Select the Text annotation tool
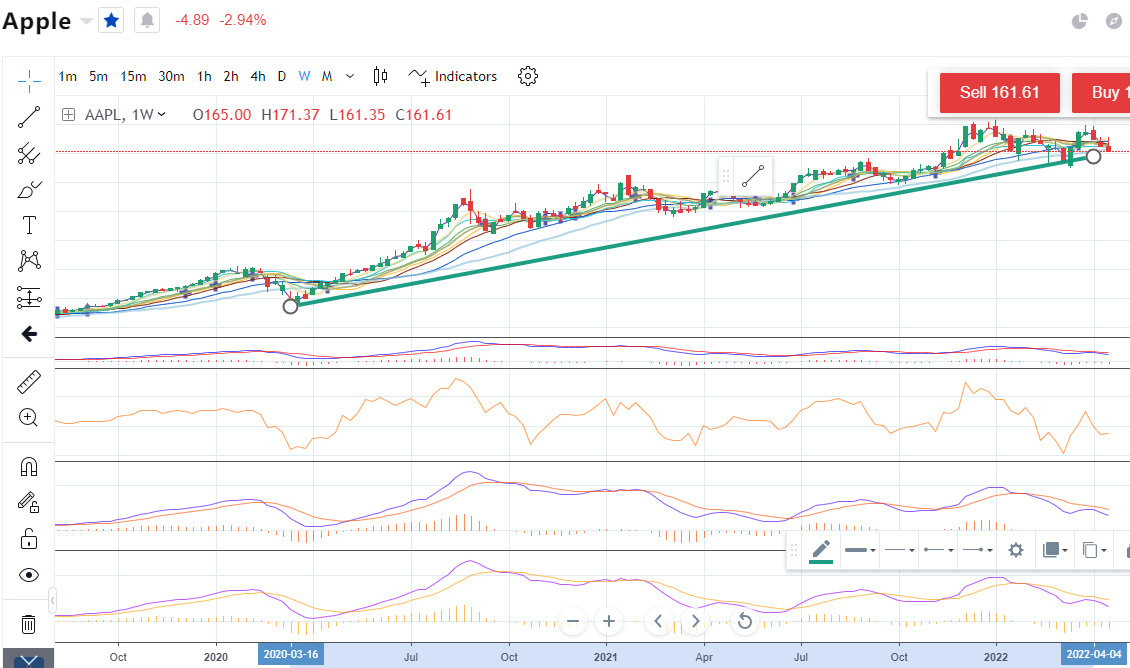The image size is (1130, 668). click(29, 225)
